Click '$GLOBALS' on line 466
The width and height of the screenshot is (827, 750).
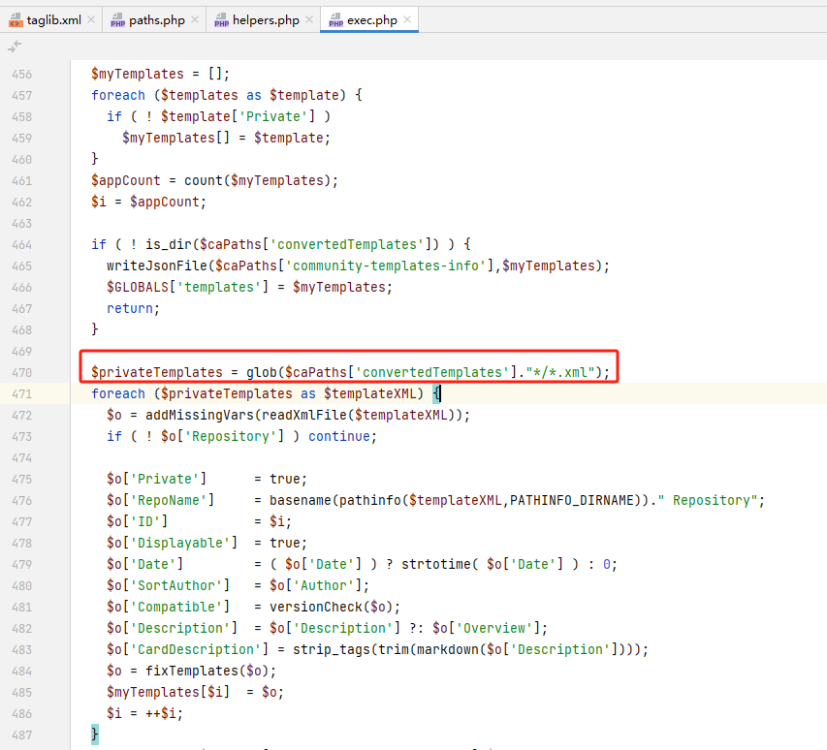pyautogui.click(x=137, y=287)
